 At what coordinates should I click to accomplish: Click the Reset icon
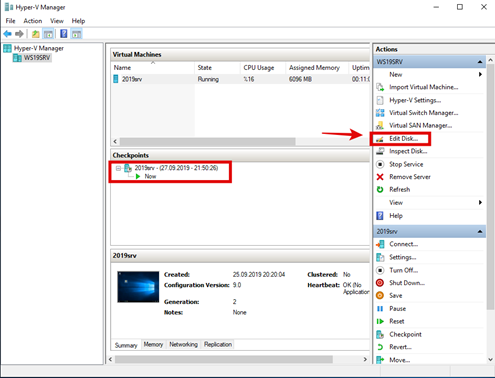point(380,321)
